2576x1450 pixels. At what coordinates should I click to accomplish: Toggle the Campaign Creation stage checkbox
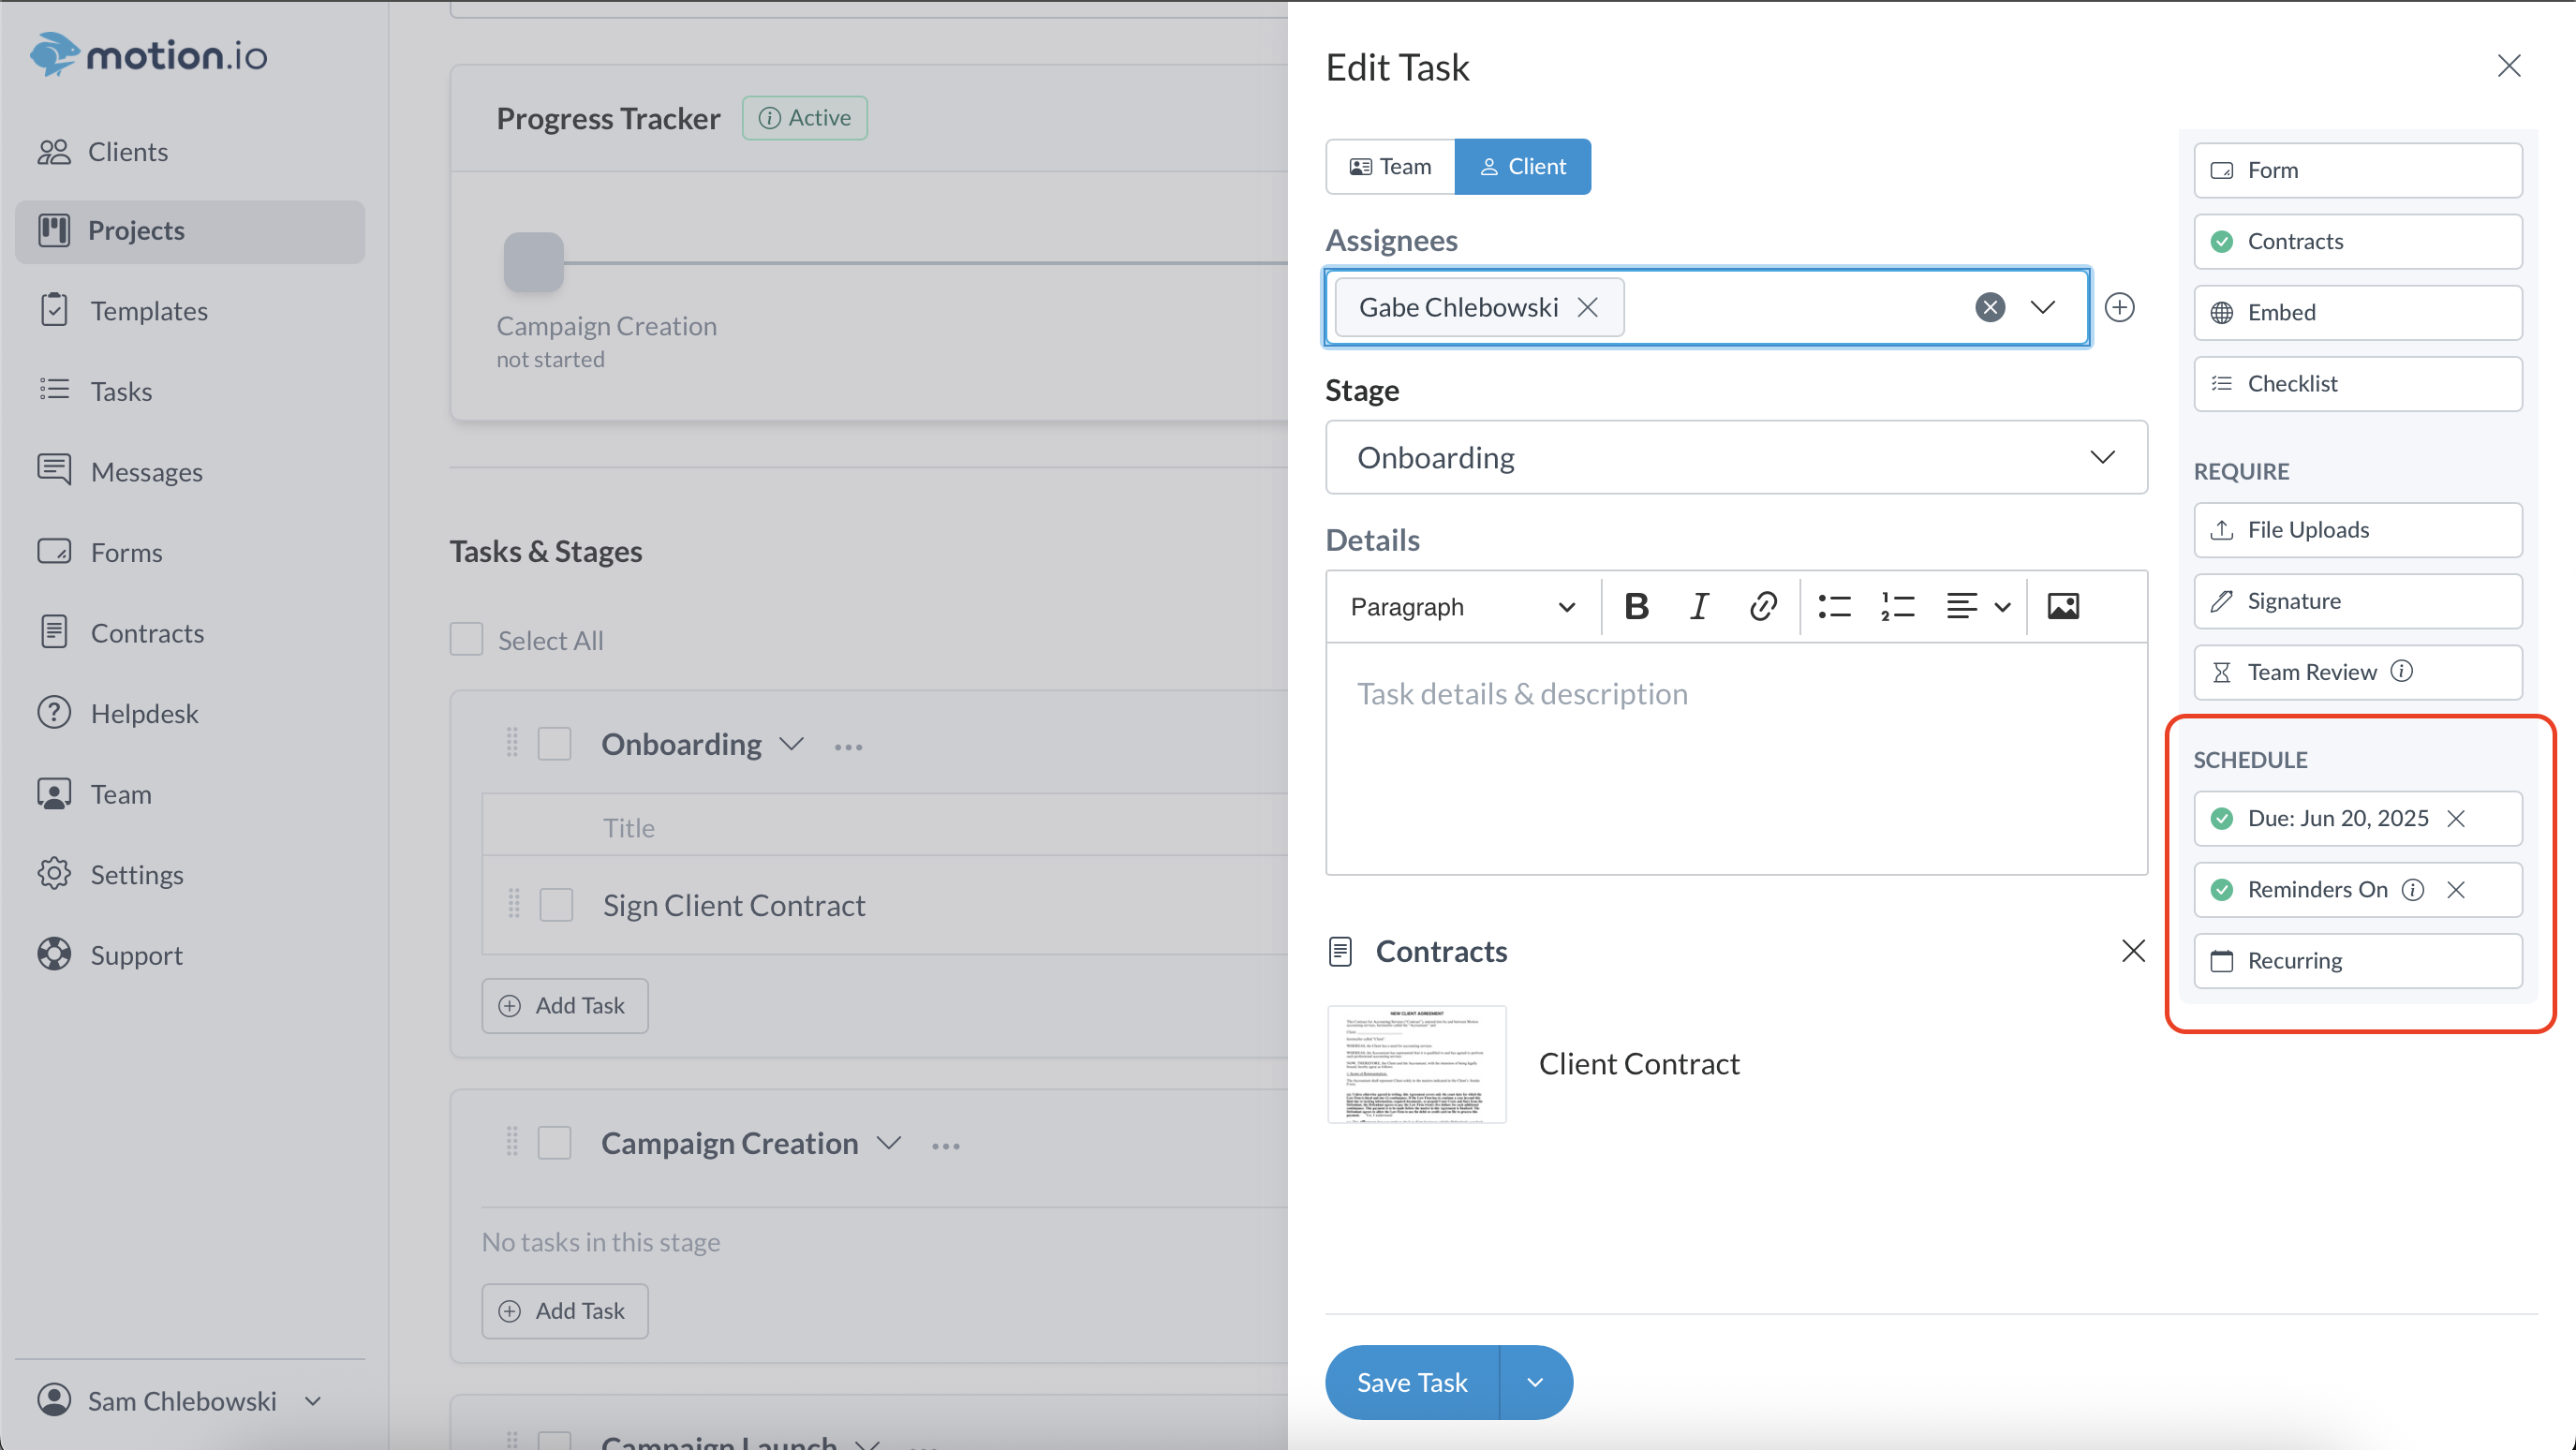coord(554,1143)
